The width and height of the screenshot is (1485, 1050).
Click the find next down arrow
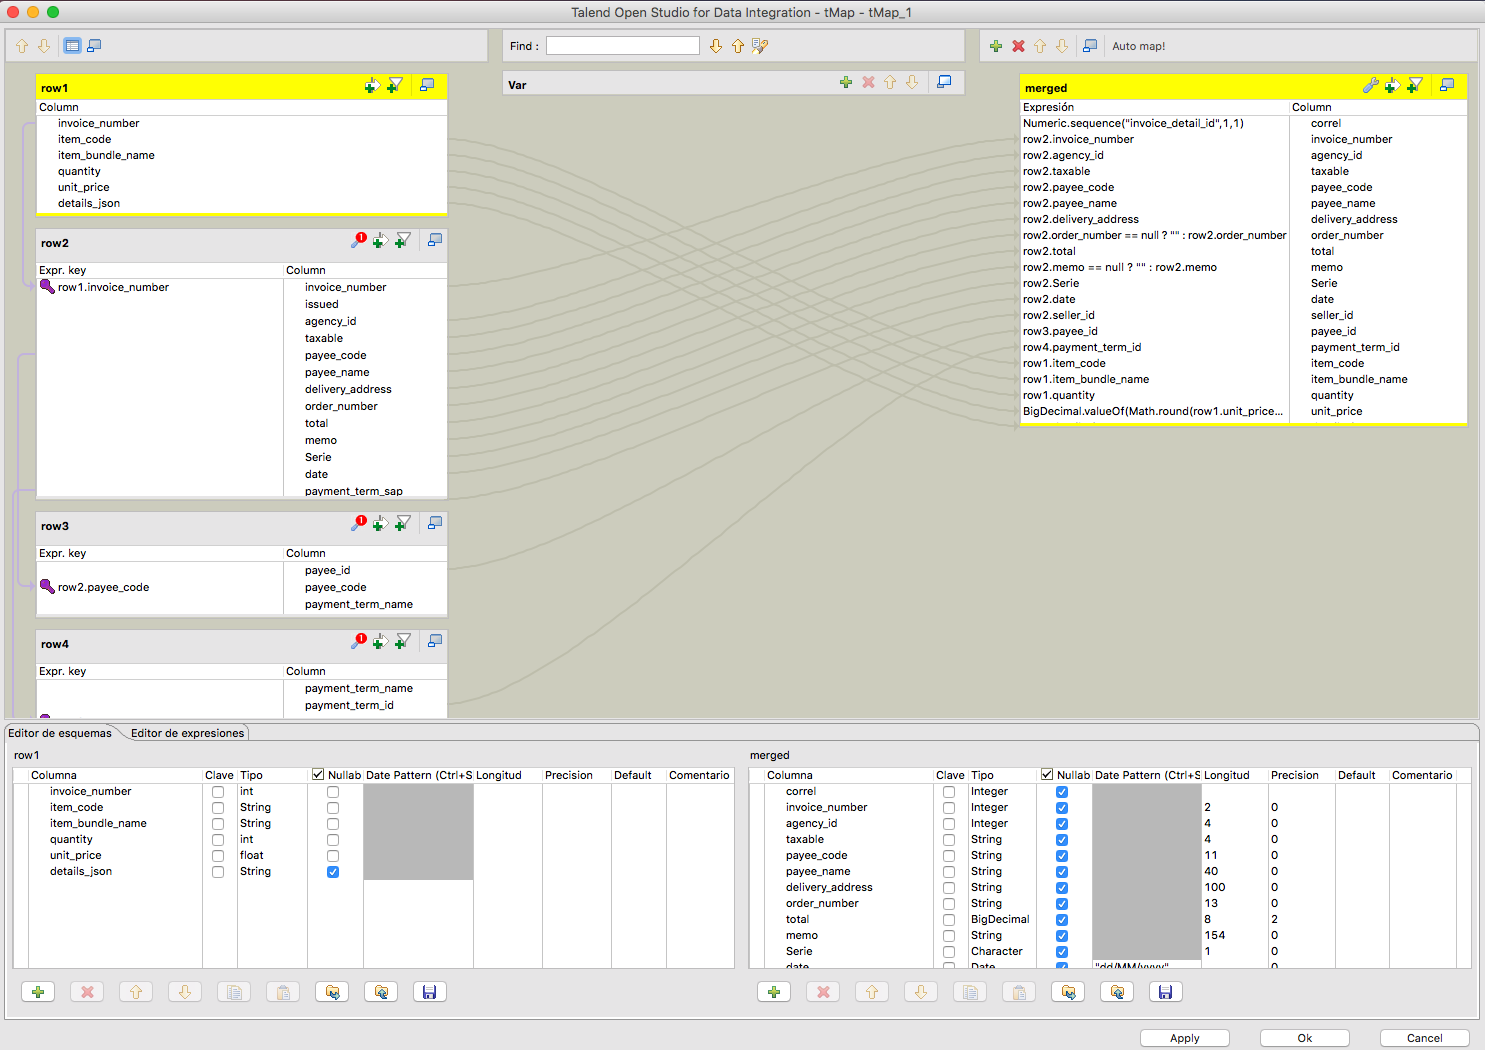pyautogui.click(x=716, y=46)
